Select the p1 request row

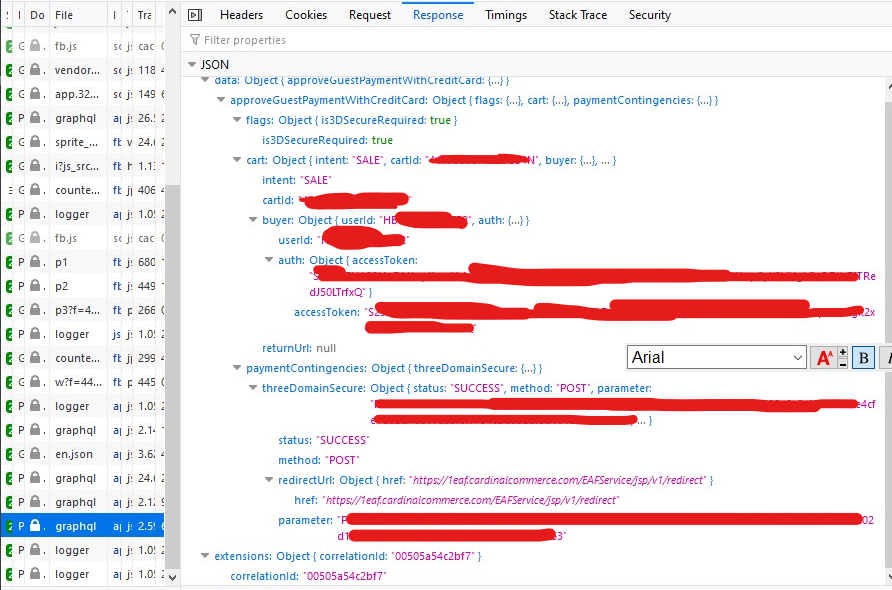[83, 262]
